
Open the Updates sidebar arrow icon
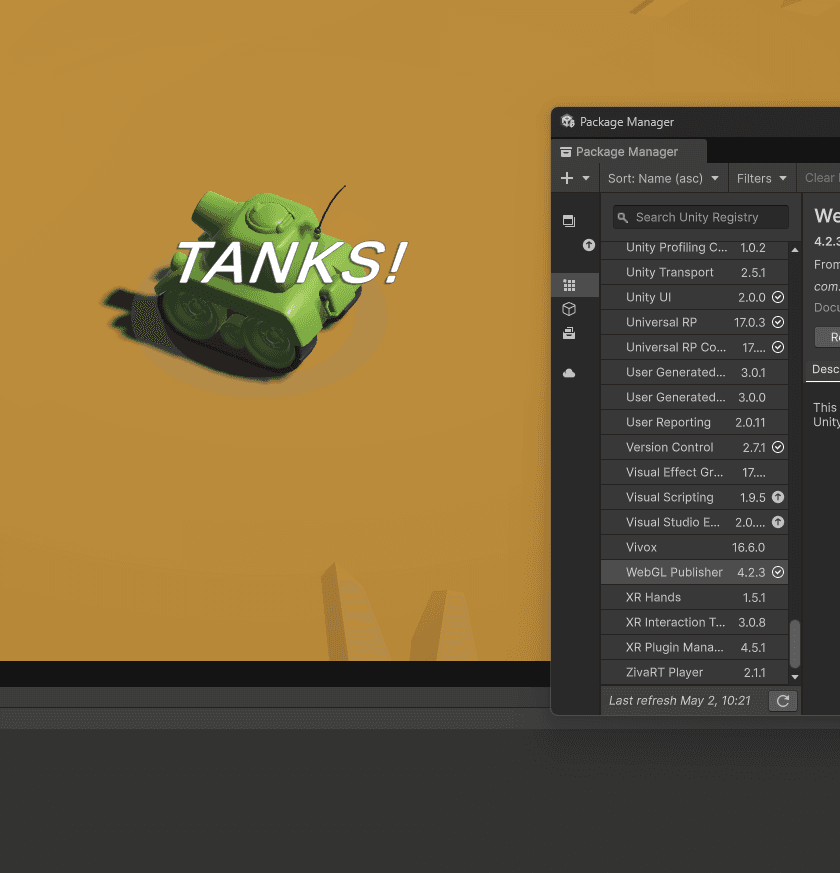point(589,245)
